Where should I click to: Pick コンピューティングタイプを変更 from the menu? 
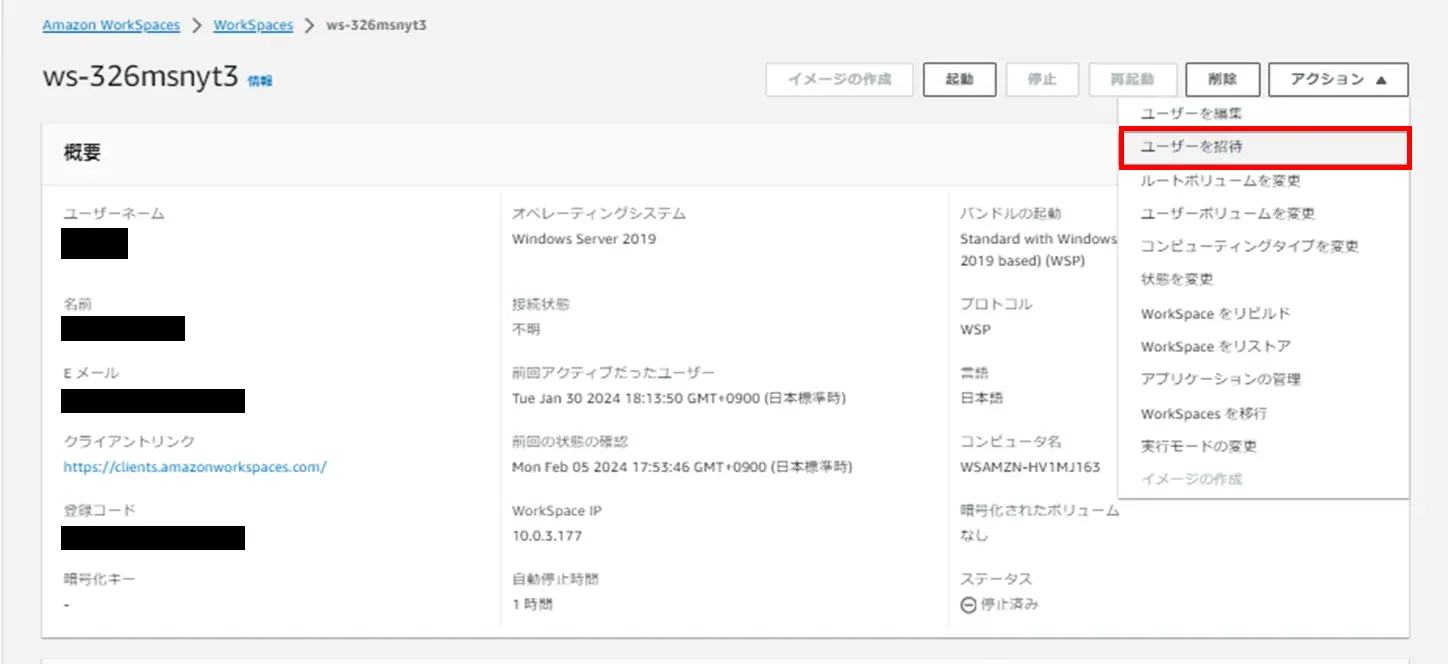[1250, 246]
